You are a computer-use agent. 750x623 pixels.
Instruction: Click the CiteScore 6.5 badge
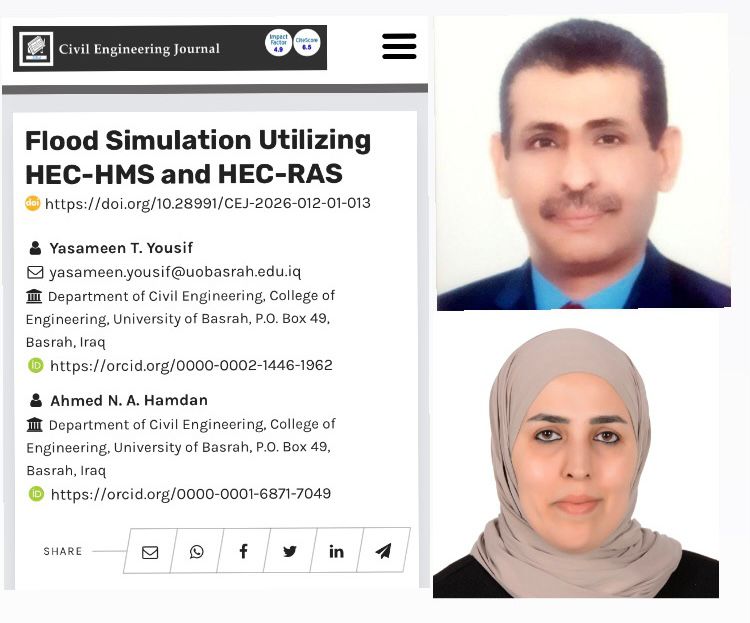(x=307, y=43)
